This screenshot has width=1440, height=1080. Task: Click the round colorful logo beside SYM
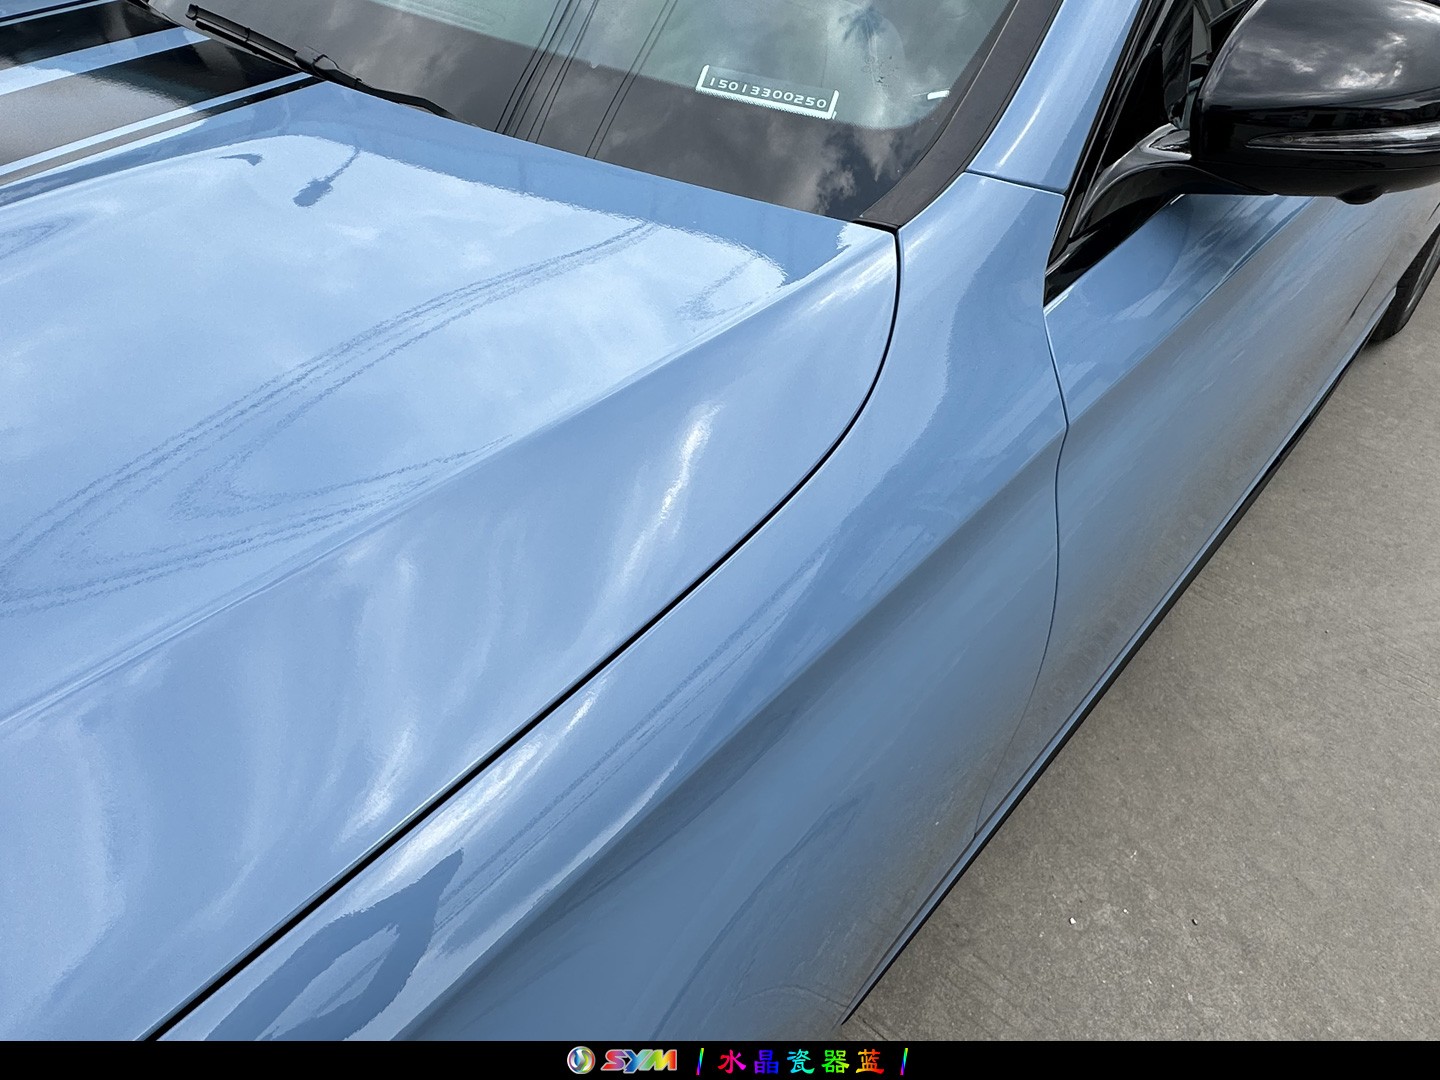581,1060
